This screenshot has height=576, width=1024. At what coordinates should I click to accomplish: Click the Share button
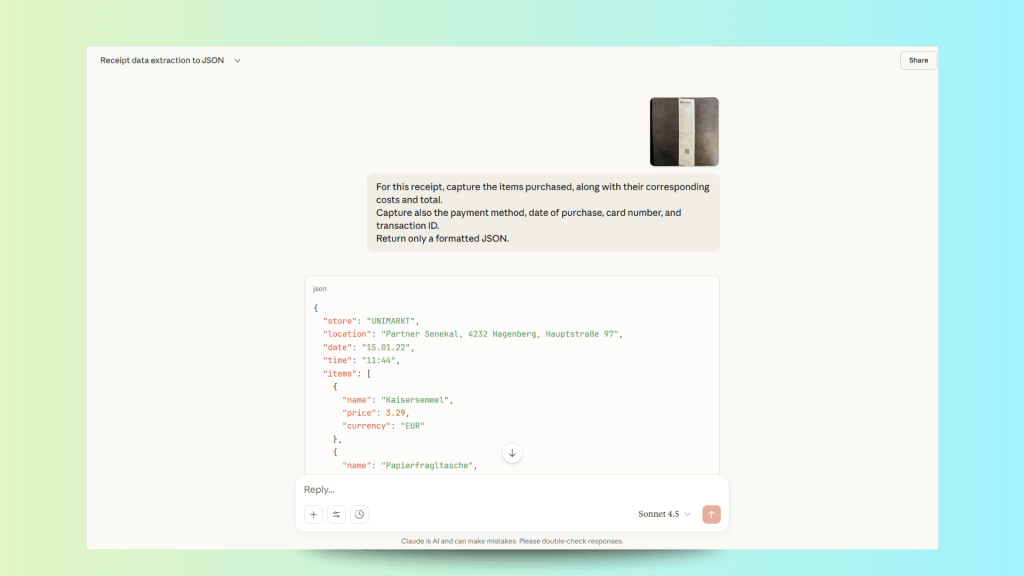coord(918,60)
